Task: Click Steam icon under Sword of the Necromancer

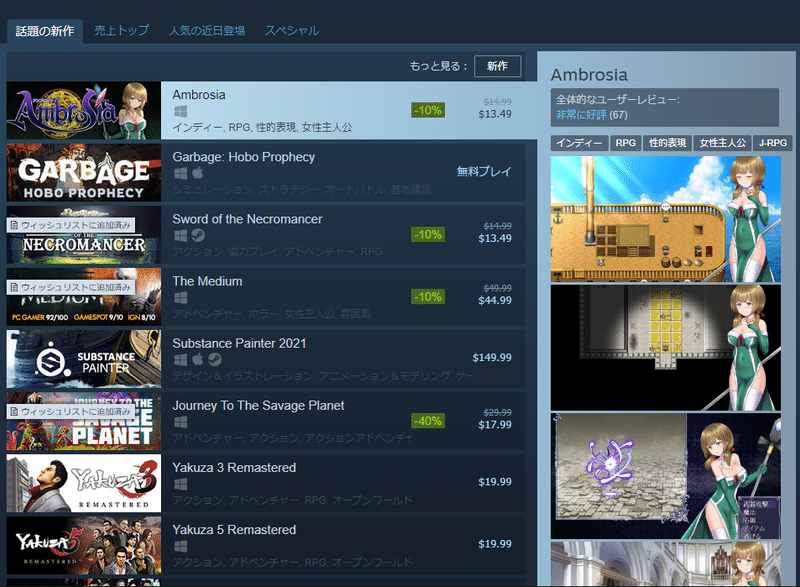Action: pos(198,235)
